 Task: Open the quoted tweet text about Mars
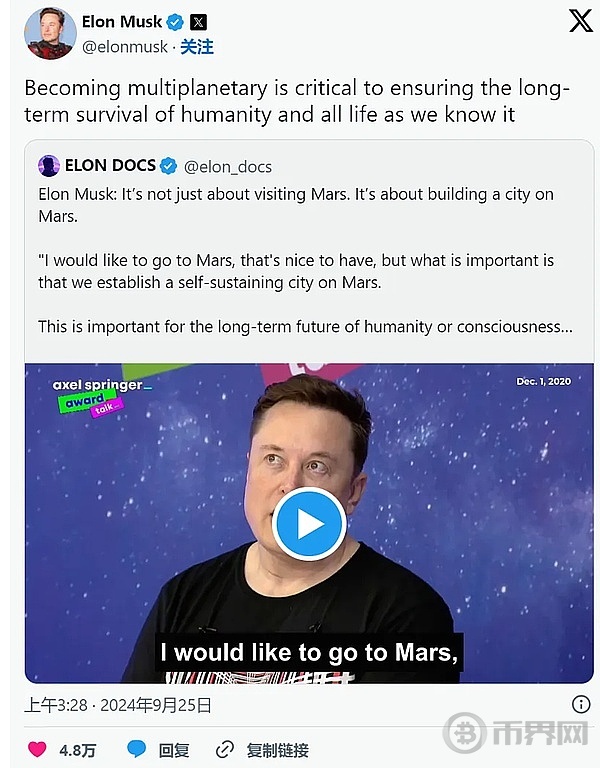295,260
